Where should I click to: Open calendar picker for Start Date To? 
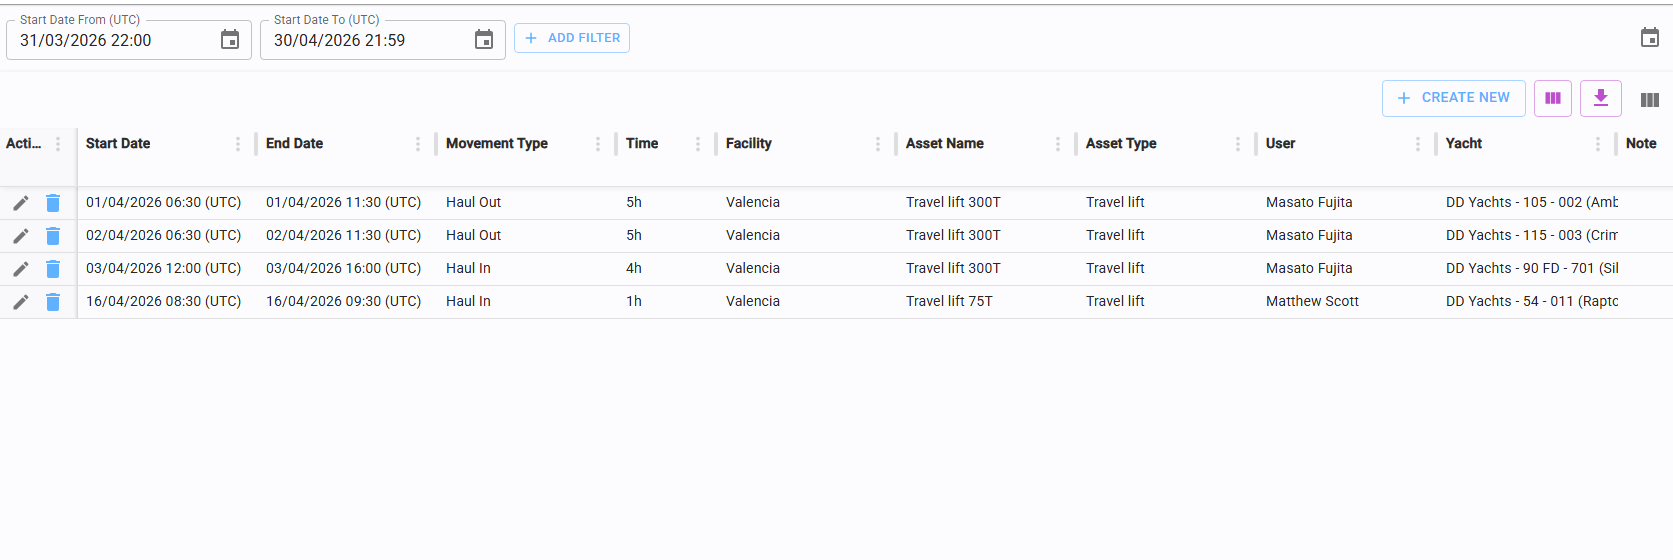(x=484, y=40)
